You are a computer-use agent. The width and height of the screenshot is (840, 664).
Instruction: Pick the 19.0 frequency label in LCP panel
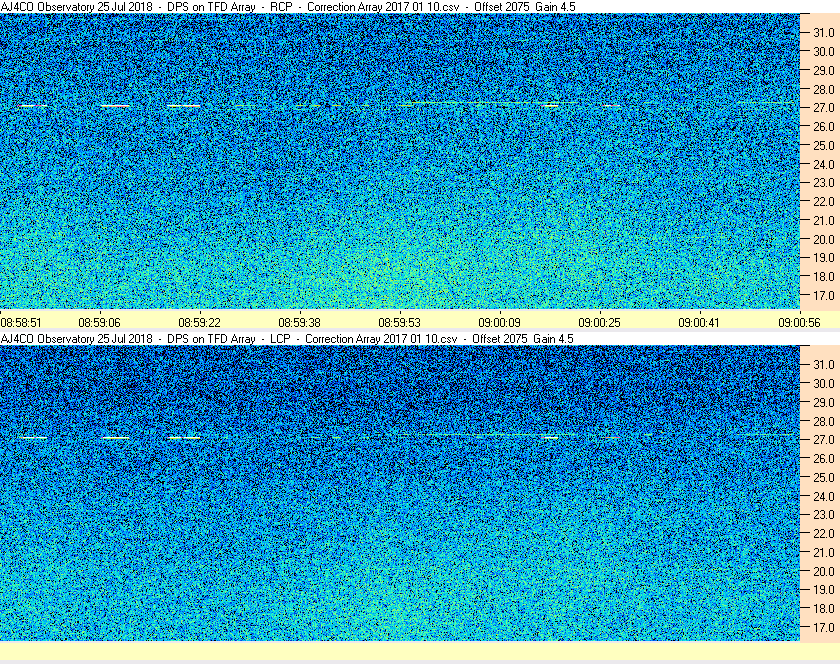823,590
